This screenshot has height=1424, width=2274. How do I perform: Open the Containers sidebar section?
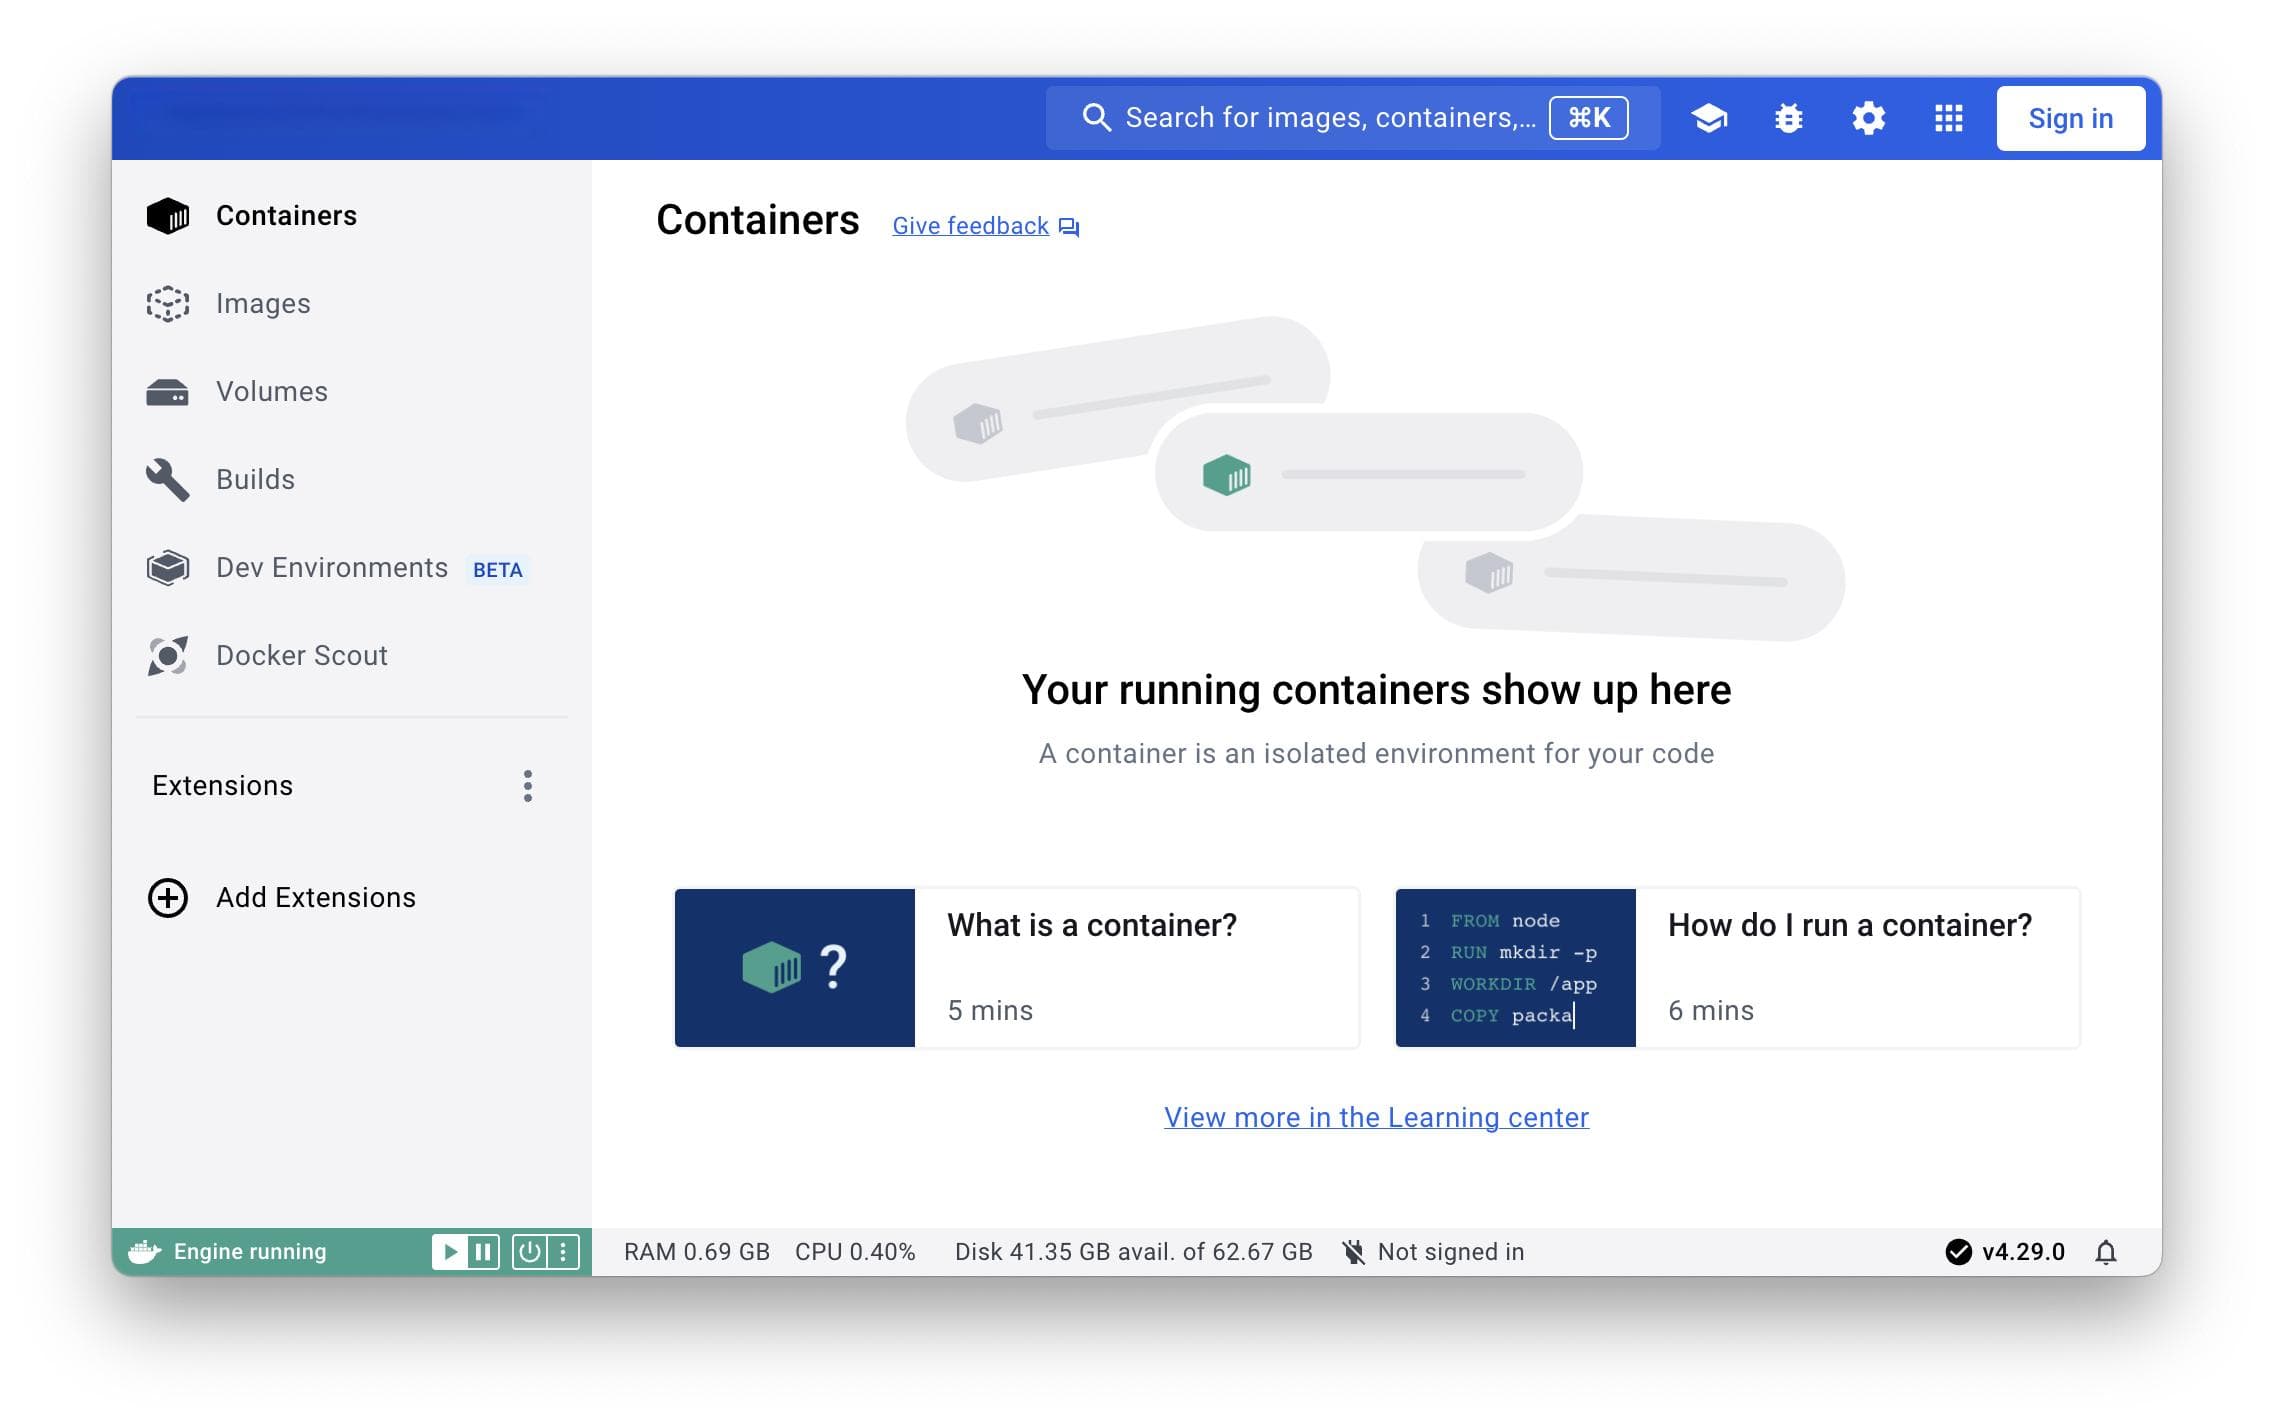coord(351,215)
